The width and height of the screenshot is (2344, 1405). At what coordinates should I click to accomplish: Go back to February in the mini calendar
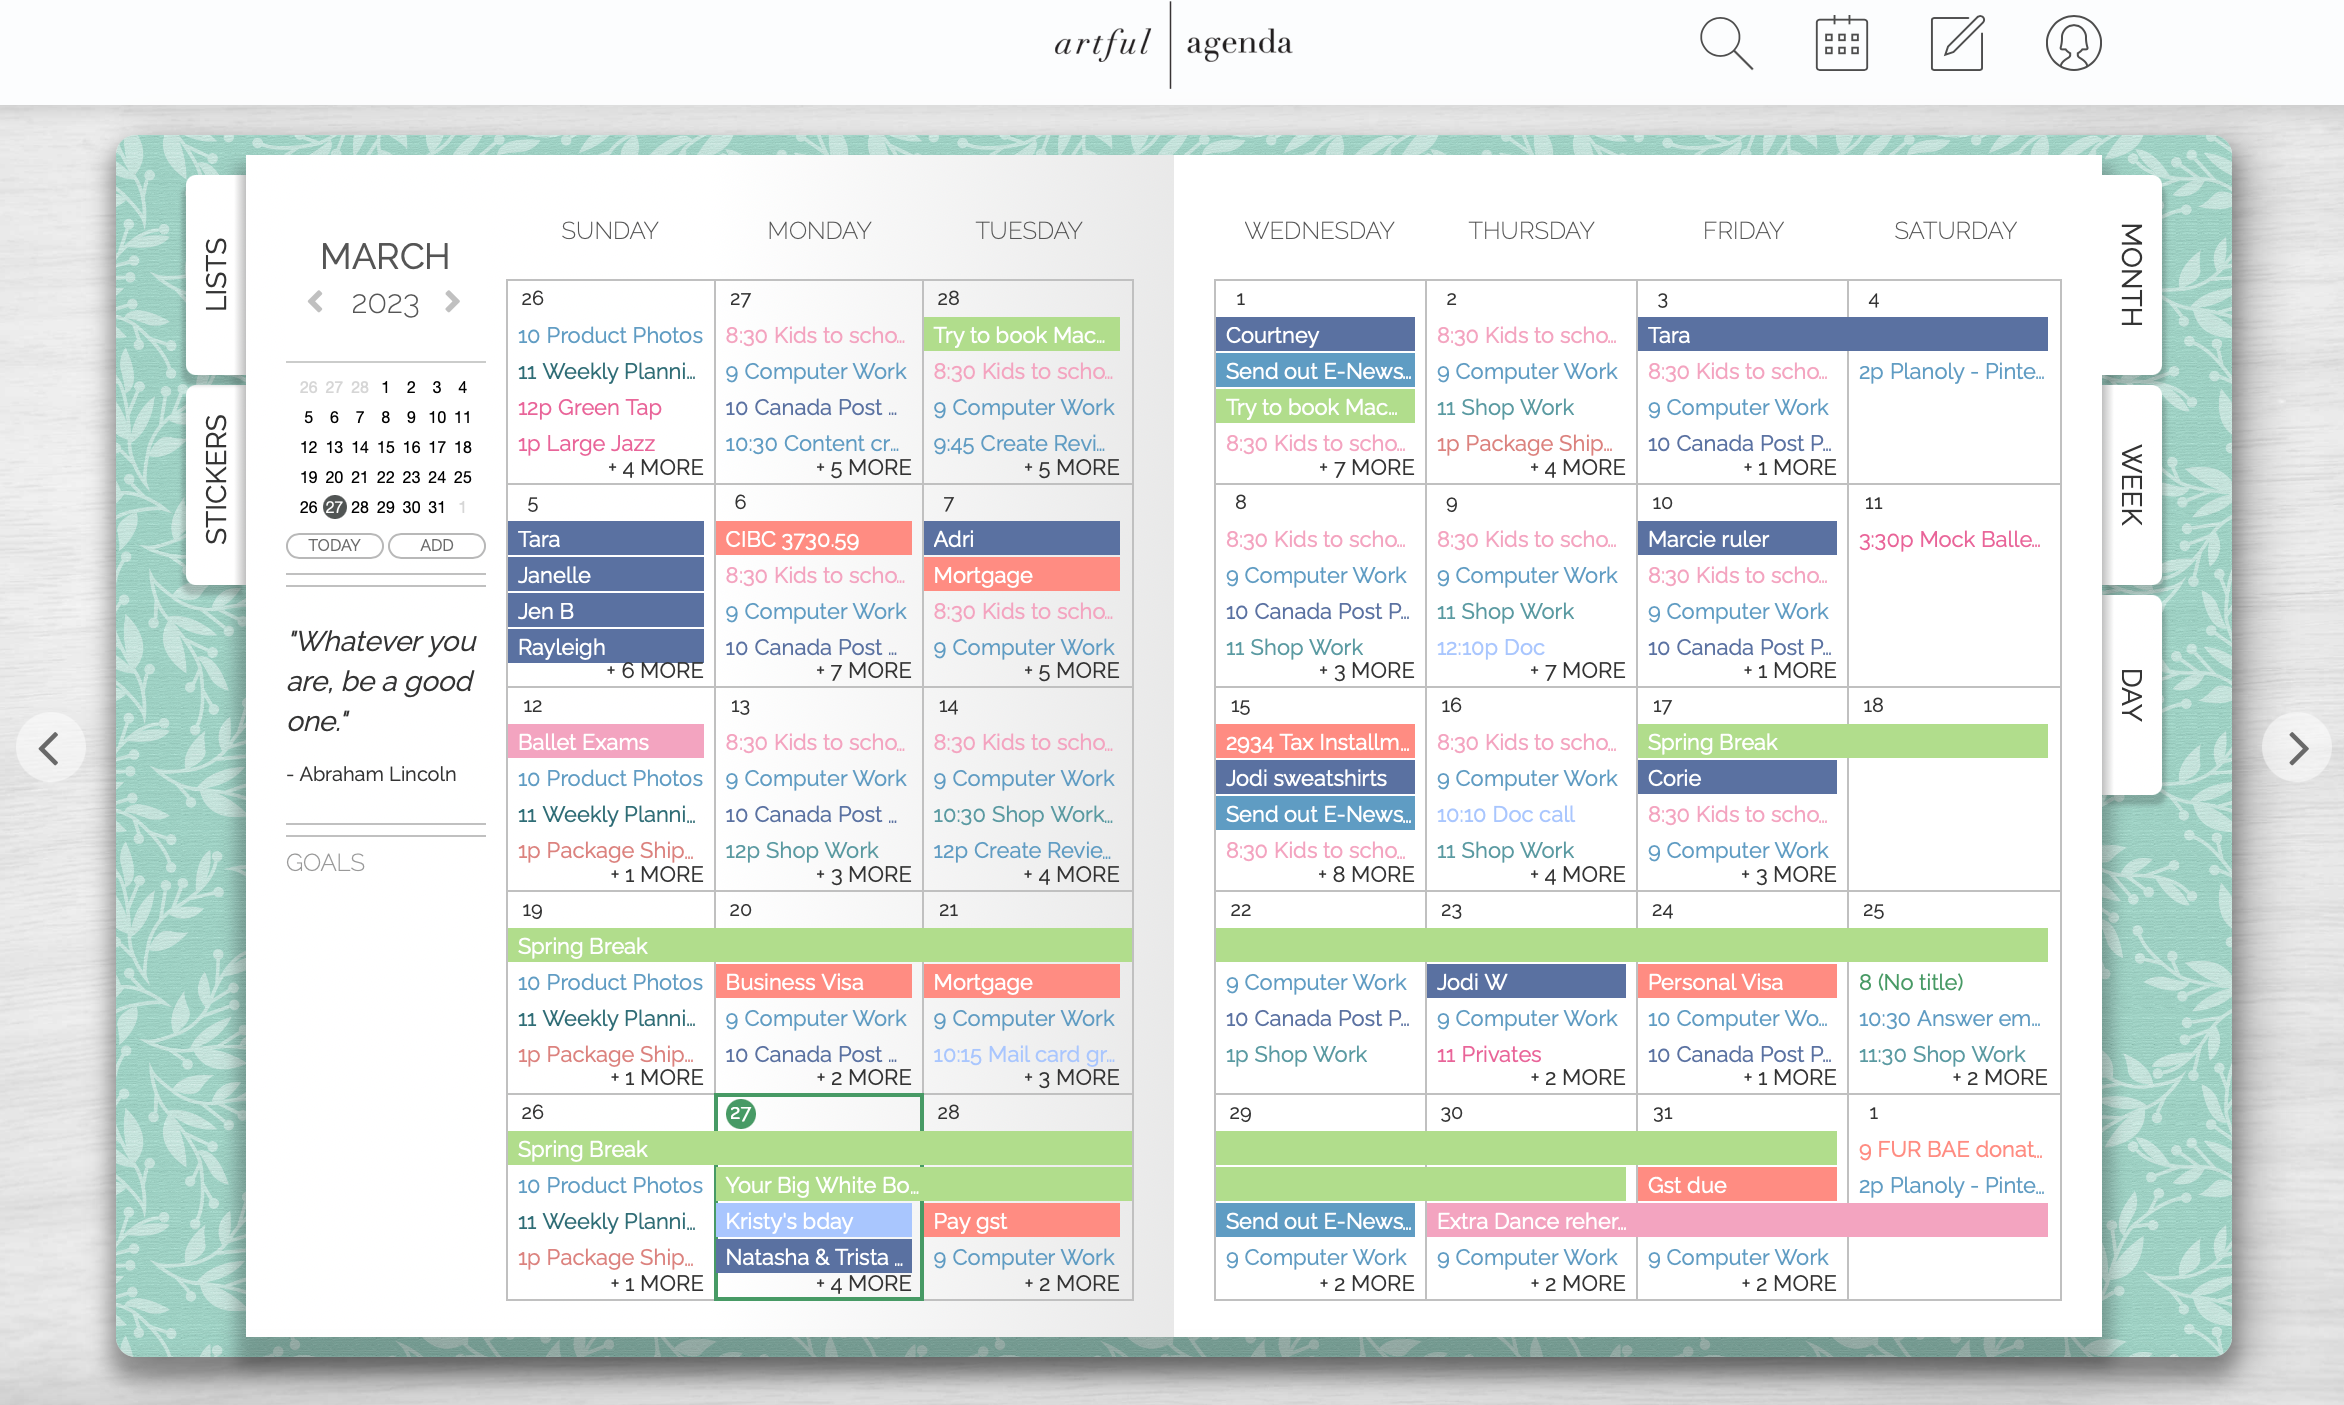pos(317,301)
